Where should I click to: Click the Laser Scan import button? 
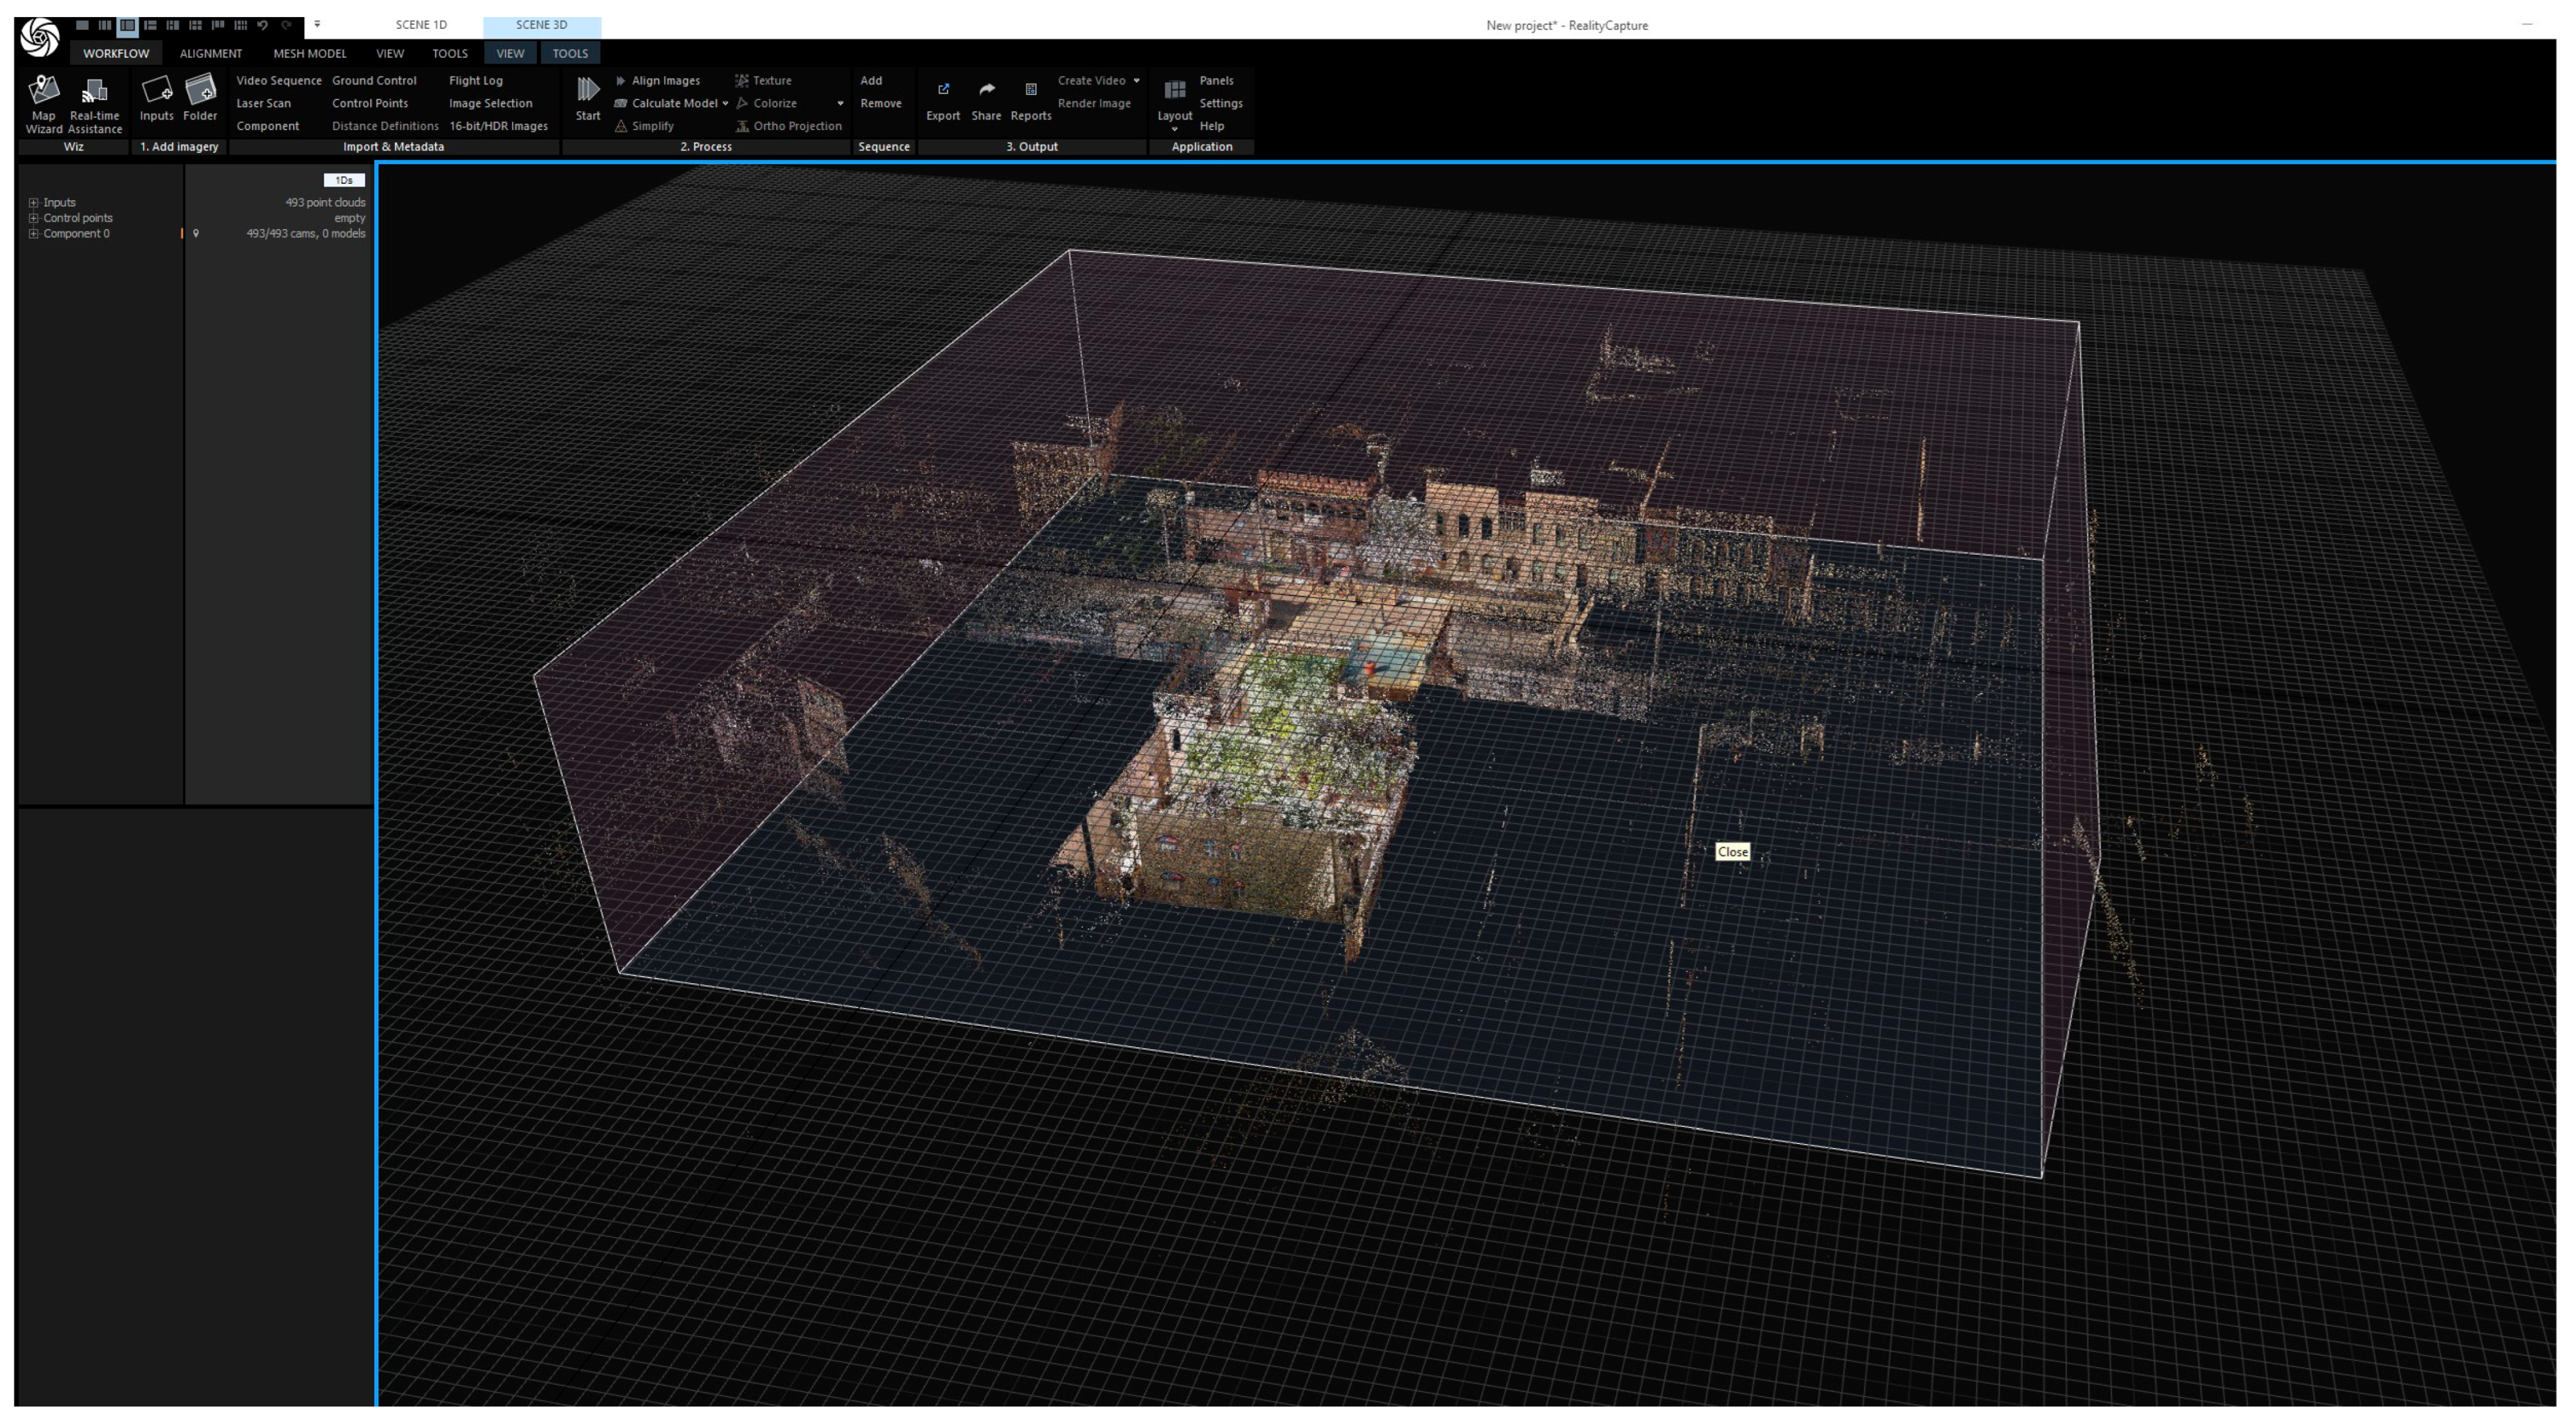263,103
